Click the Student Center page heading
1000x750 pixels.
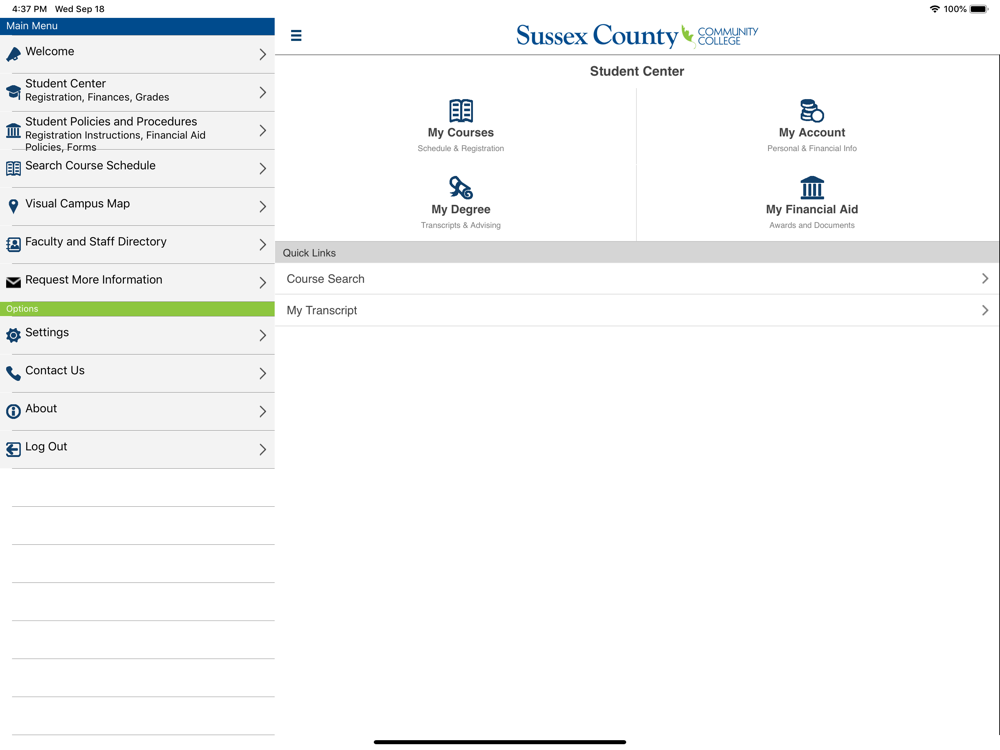click(x=636, y=71)
